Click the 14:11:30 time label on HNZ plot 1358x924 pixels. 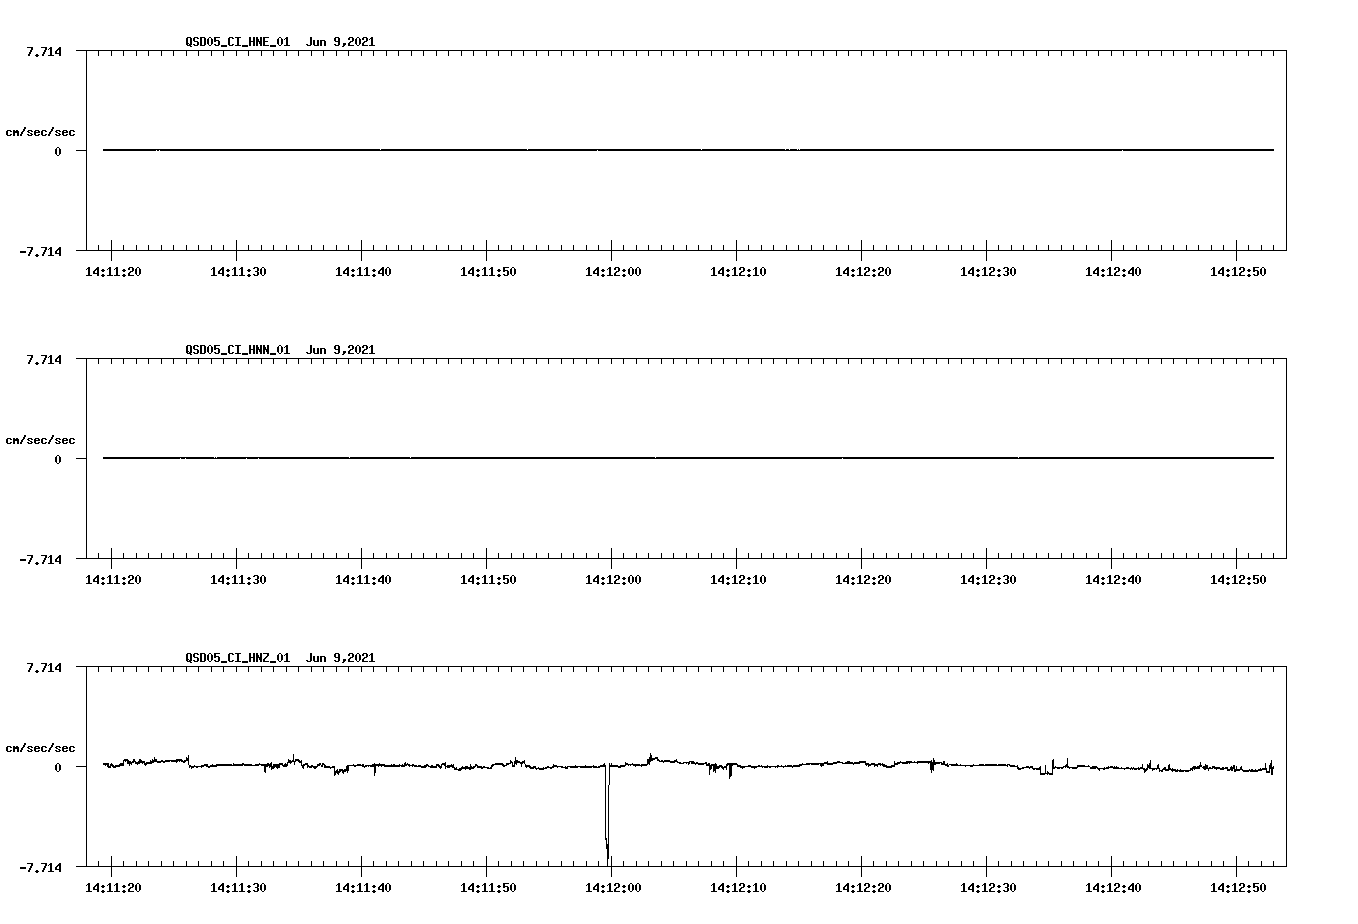(x=238, y=888)
